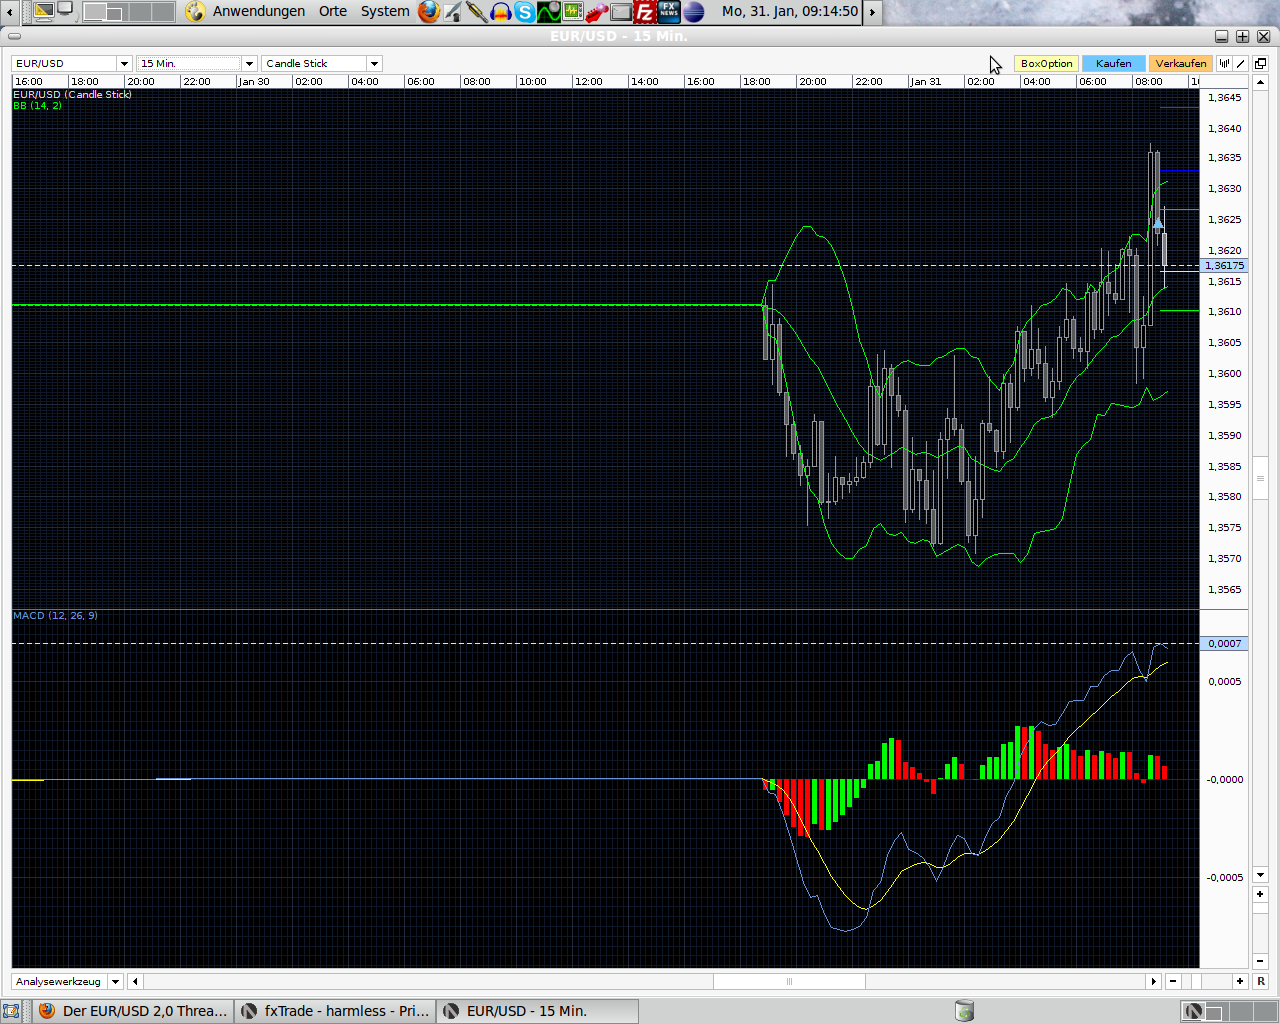The height and width of the screenshot is (1024, 1280).
Task: Open the EUR/USD instrument dropdown
Action: coord(125,63)
